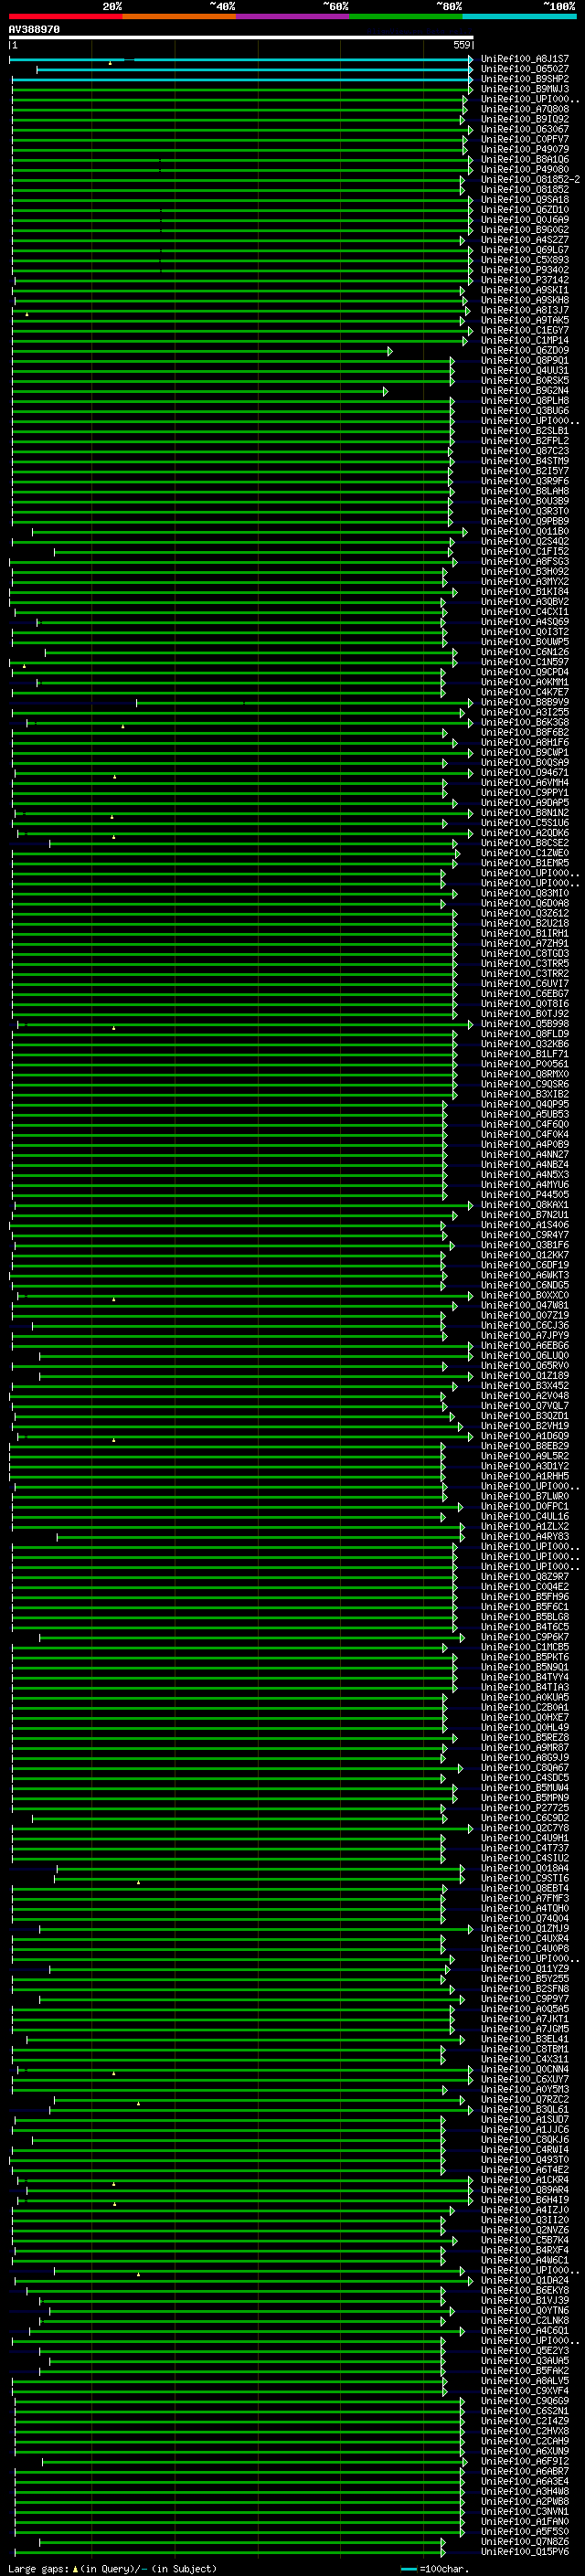Click label UniRef100_C3TRR5

pos(525,964)
